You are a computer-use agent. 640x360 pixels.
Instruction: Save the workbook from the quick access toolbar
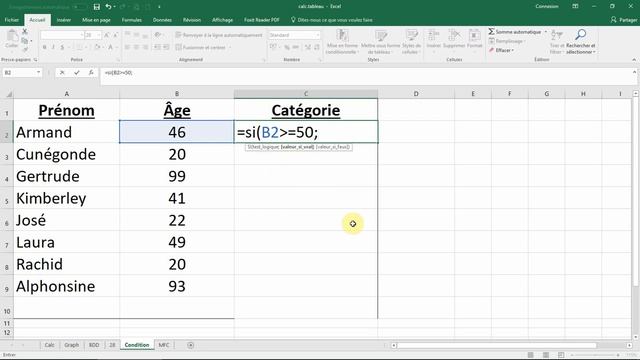97,7
